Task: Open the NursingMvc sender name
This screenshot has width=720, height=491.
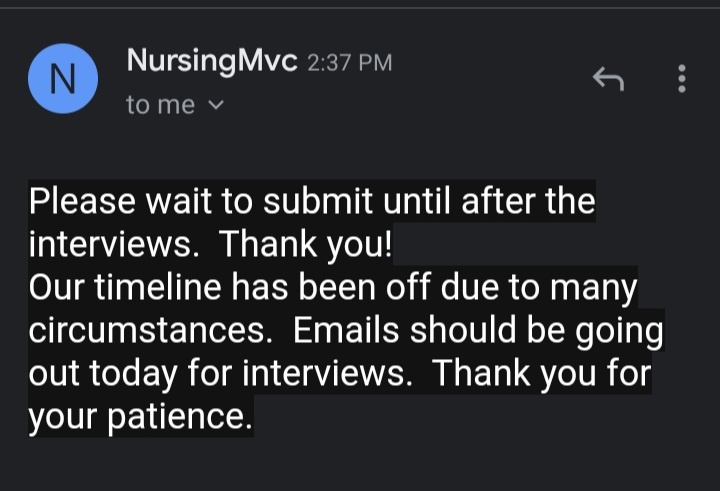Action: pos(212,61)
